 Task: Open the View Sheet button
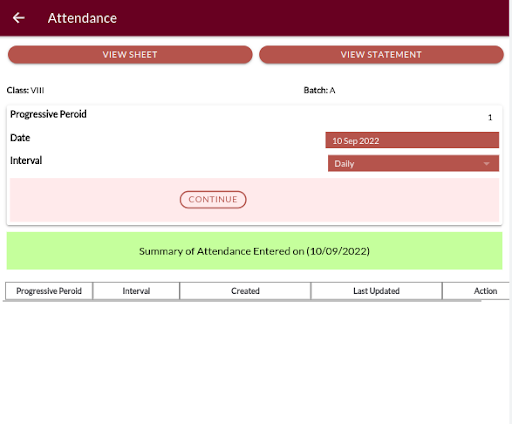130,55
